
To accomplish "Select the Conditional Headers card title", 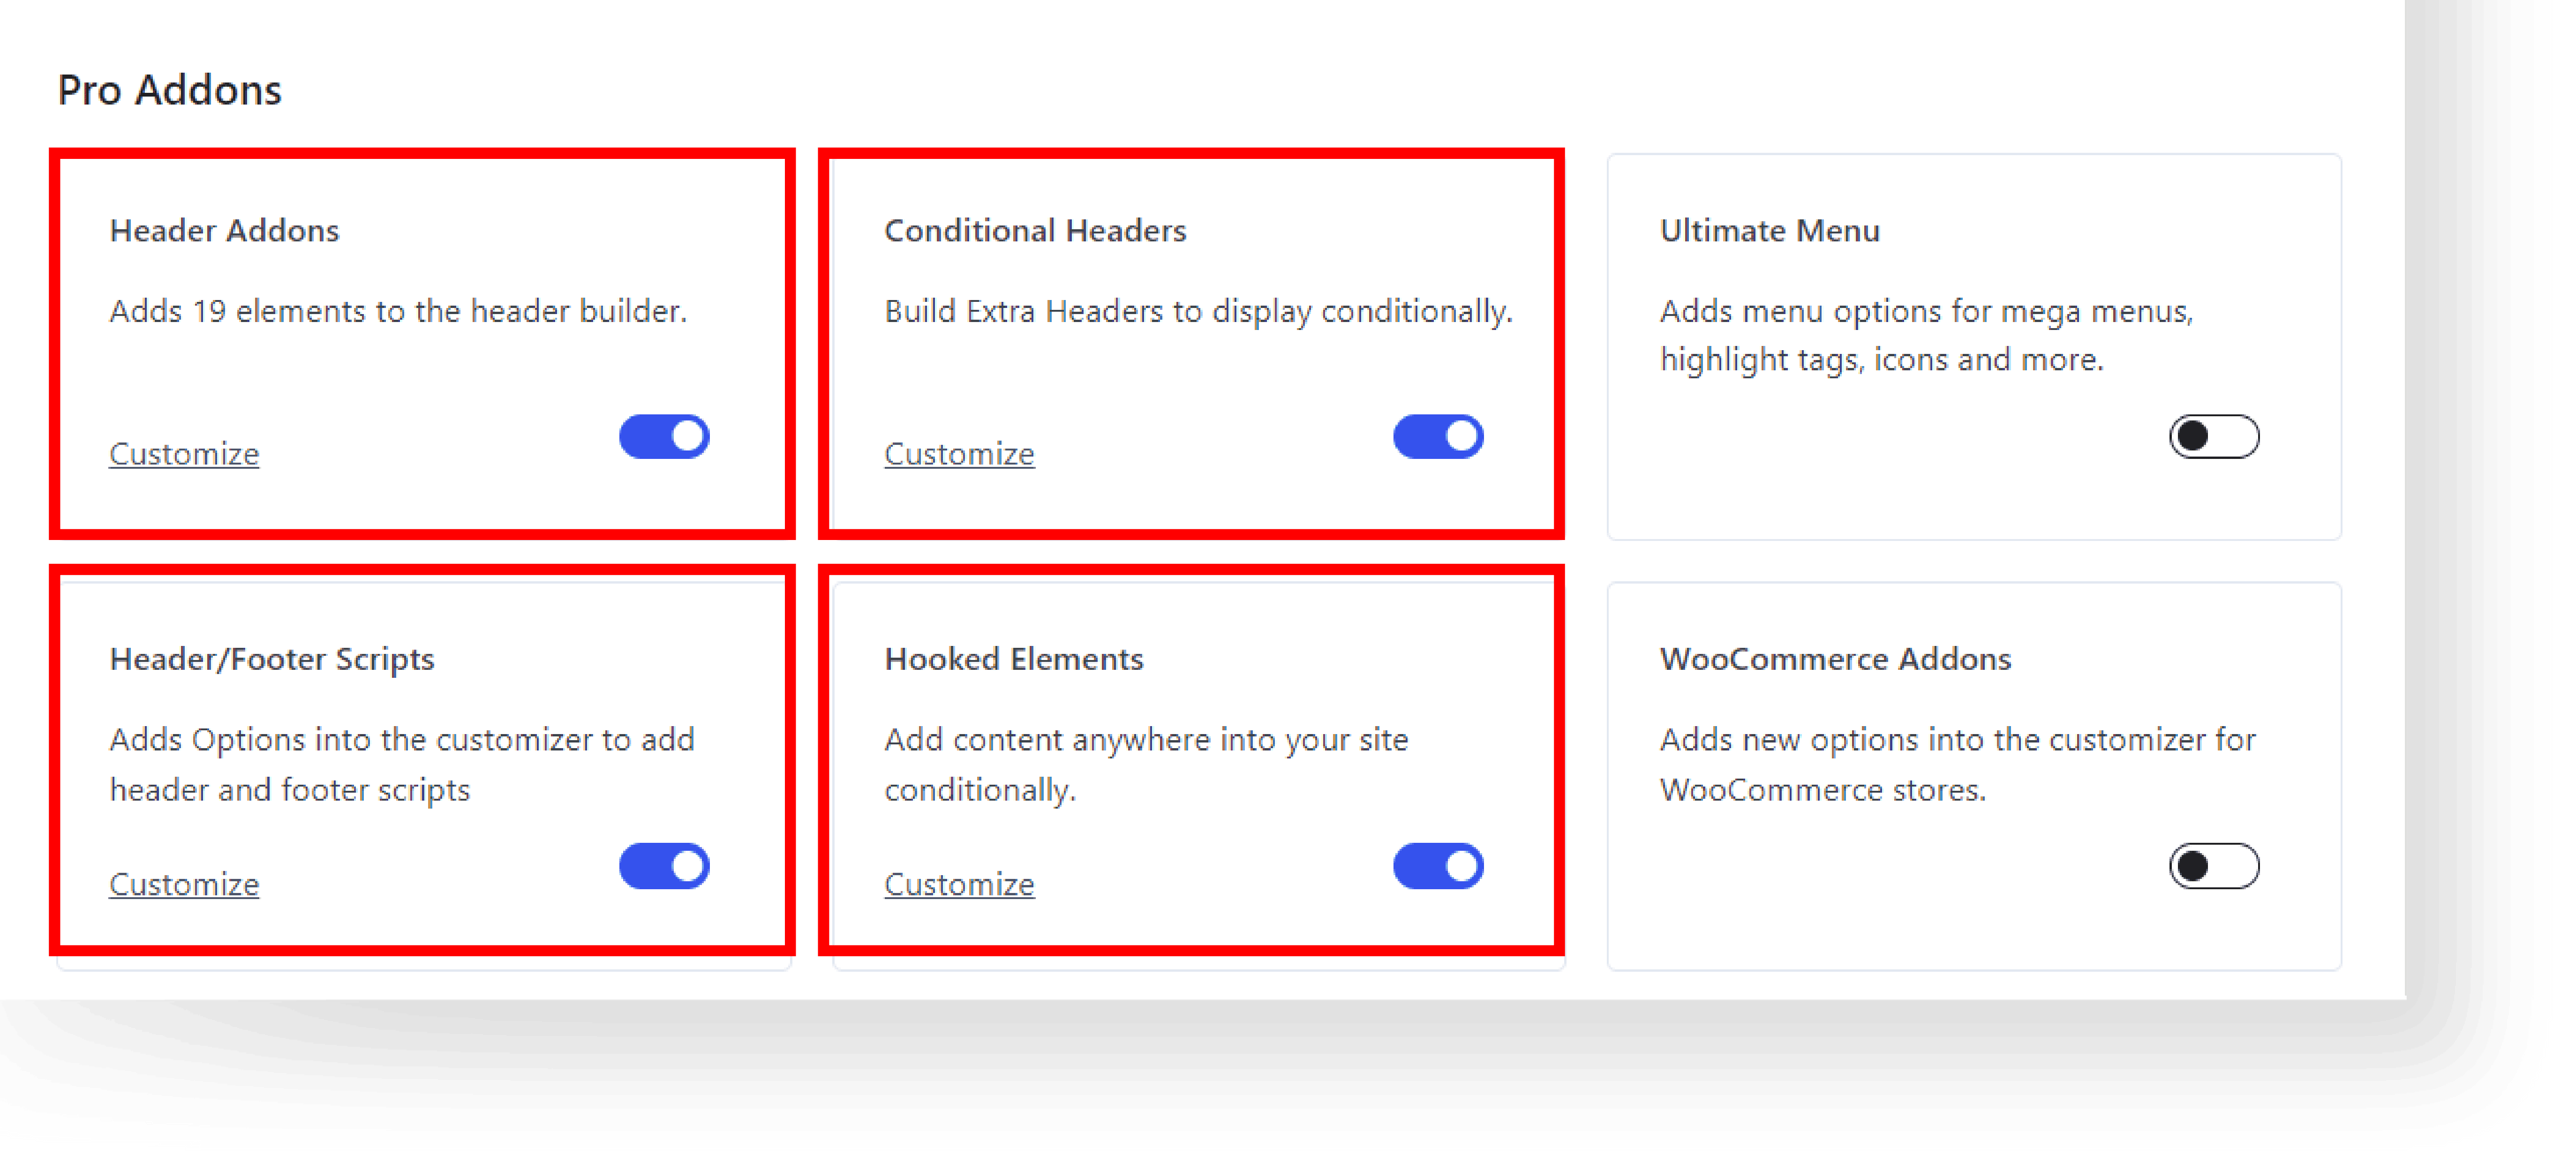I will point(1035,231).
